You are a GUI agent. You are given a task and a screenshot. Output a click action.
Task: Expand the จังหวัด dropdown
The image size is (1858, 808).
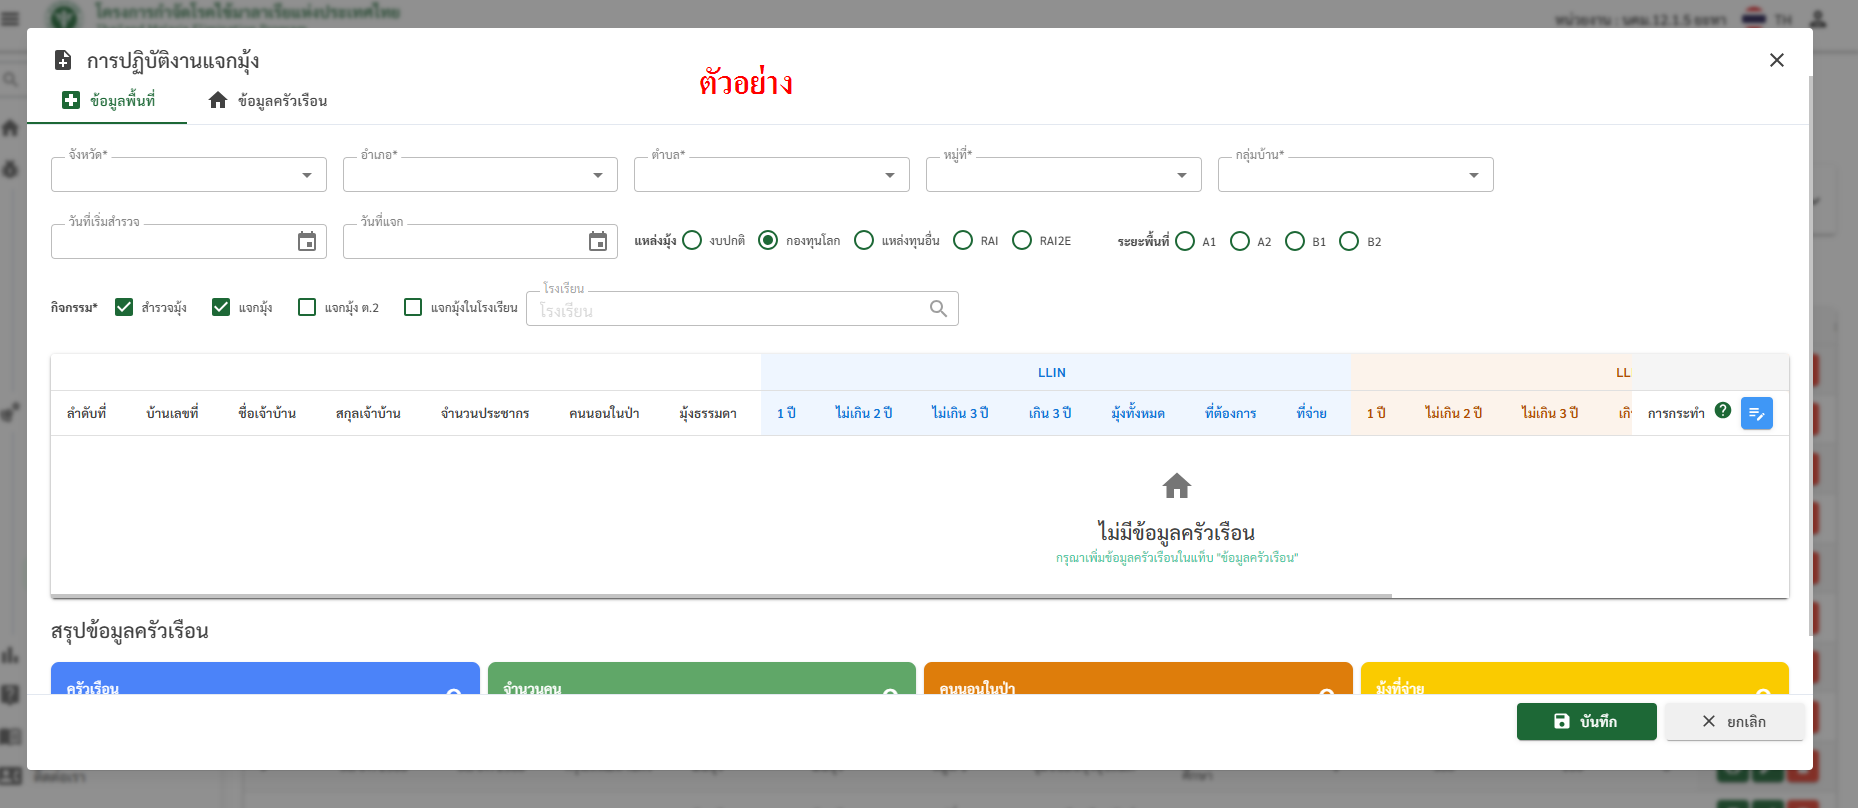(306, 175)
